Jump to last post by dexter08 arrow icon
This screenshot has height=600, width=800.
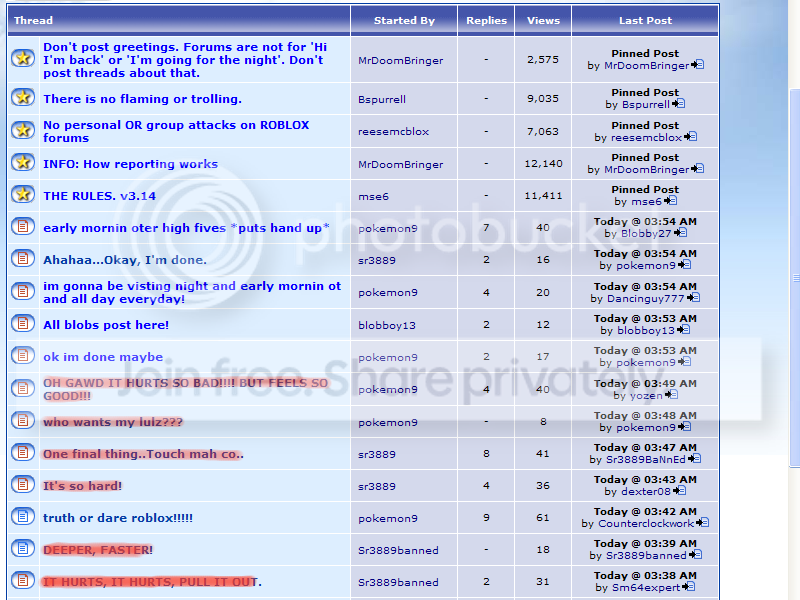(x=680, y=491)
